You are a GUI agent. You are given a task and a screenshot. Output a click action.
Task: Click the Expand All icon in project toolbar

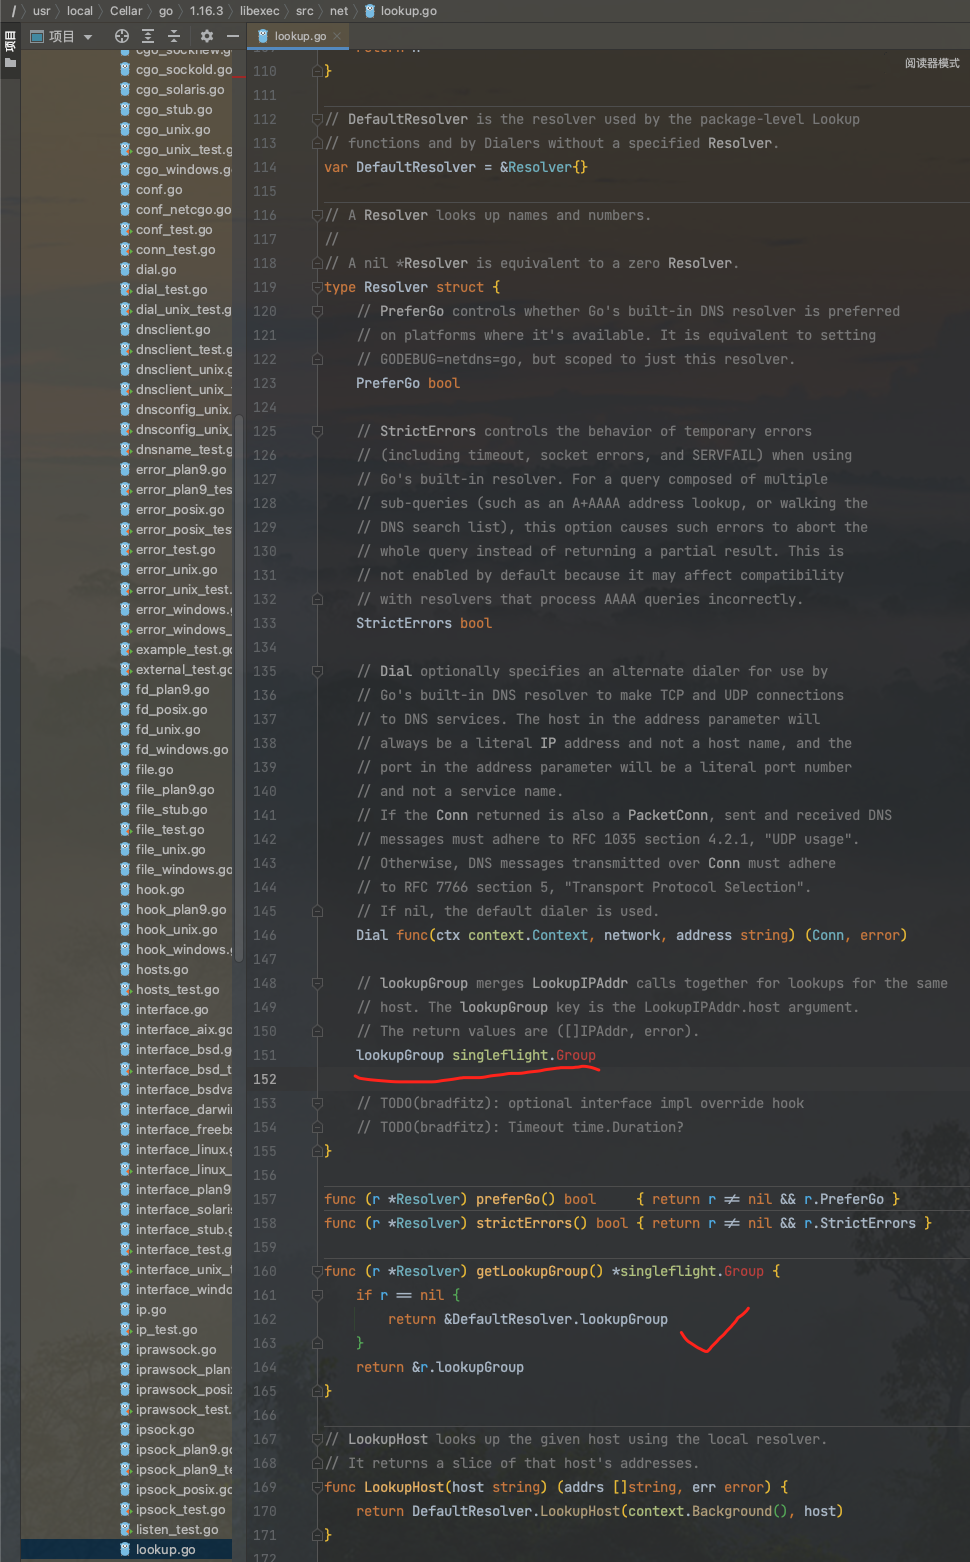(x=148, y=36)
